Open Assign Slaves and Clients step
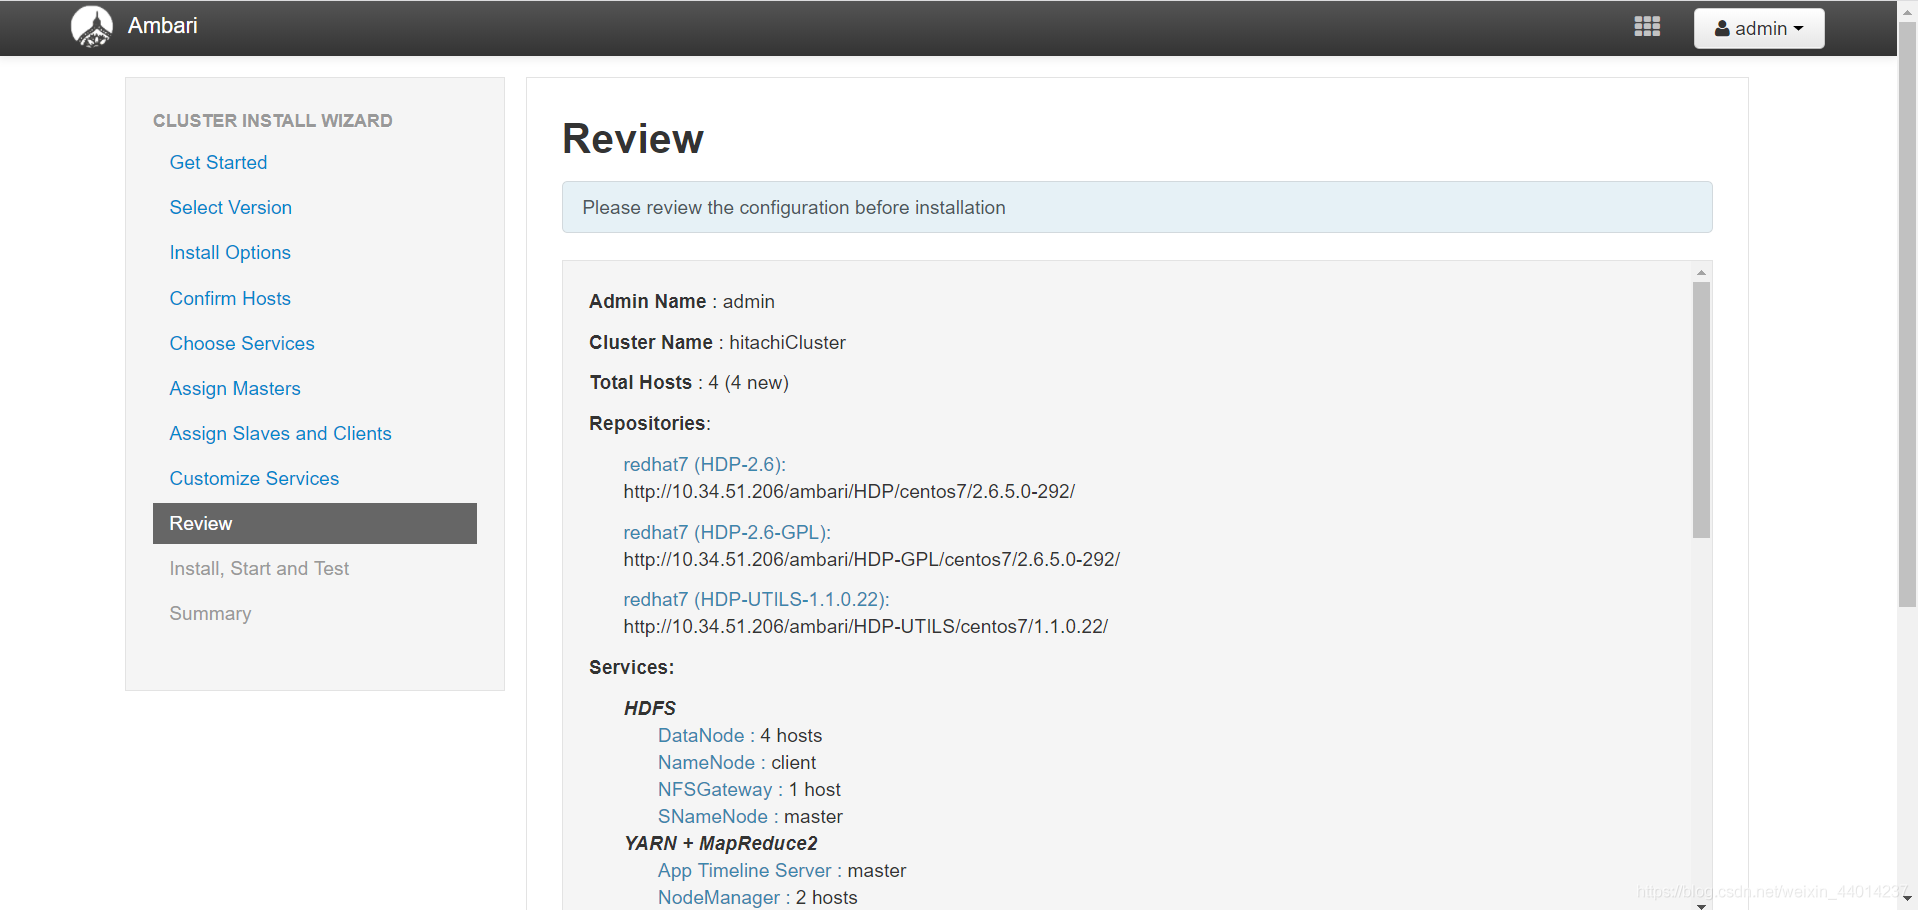1918x910 pixels. click(x=280, y=433)
